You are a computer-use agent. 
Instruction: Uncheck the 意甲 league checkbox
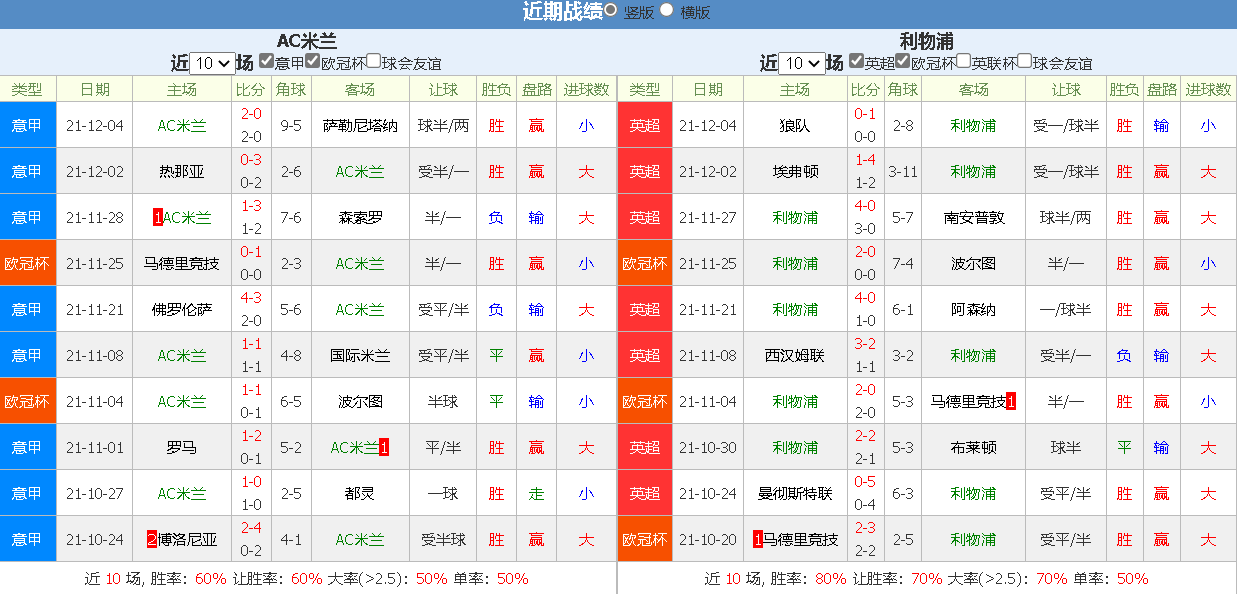click(266, 60)
